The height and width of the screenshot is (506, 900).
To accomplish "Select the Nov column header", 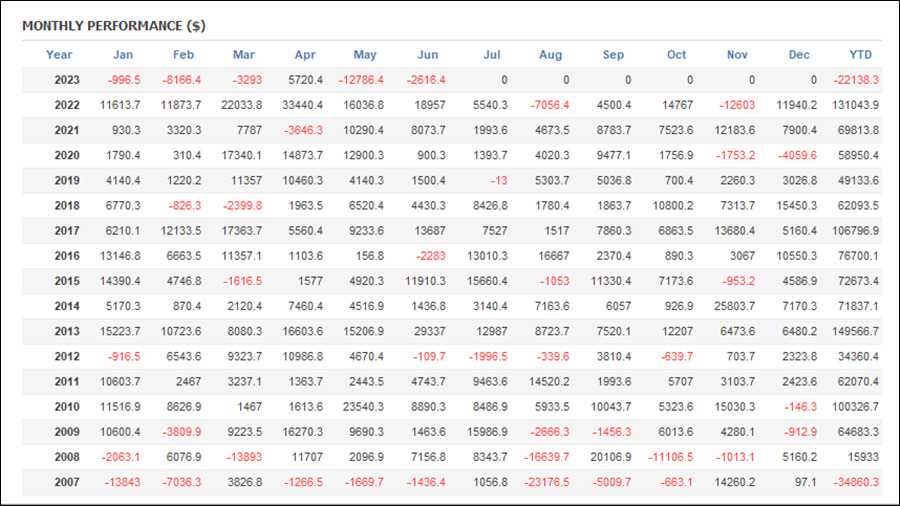I will [x=737, y=55].
